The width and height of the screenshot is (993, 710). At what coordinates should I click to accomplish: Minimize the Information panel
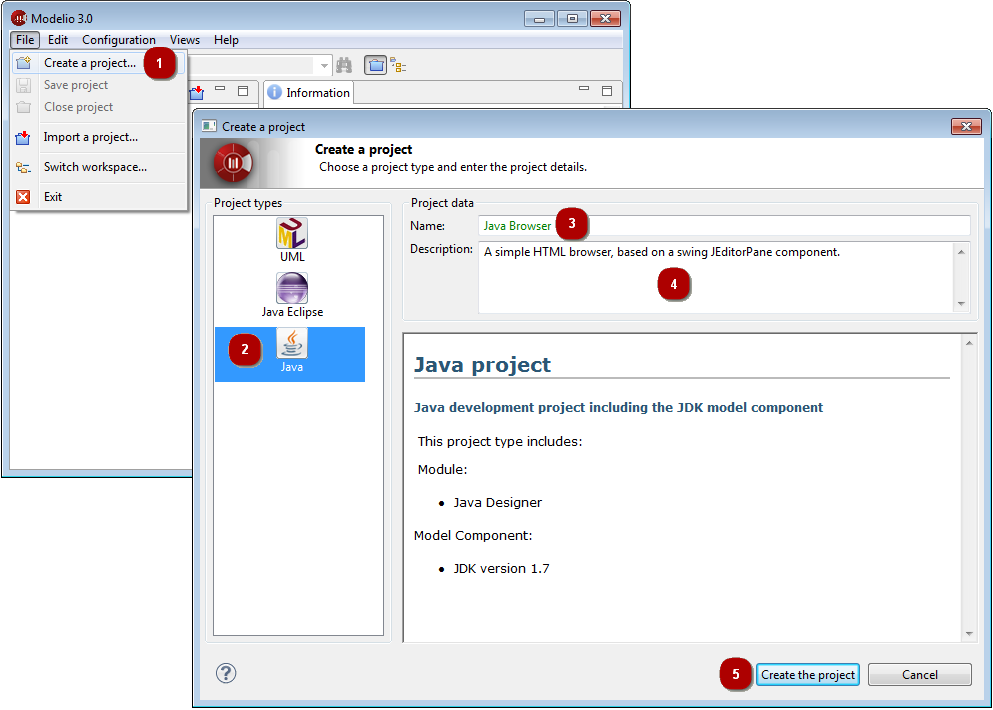click(584, 89)
